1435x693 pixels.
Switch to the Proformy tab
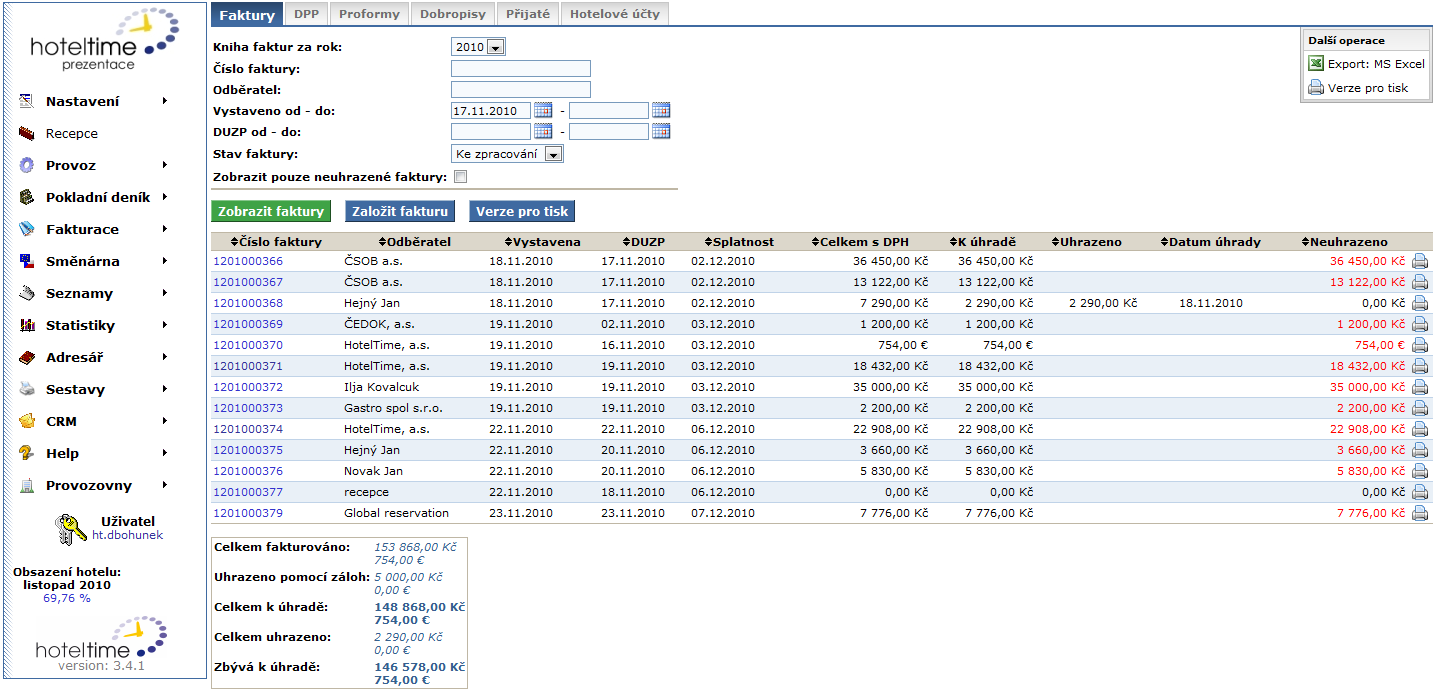pyautogui.click(x=369, y=14)
